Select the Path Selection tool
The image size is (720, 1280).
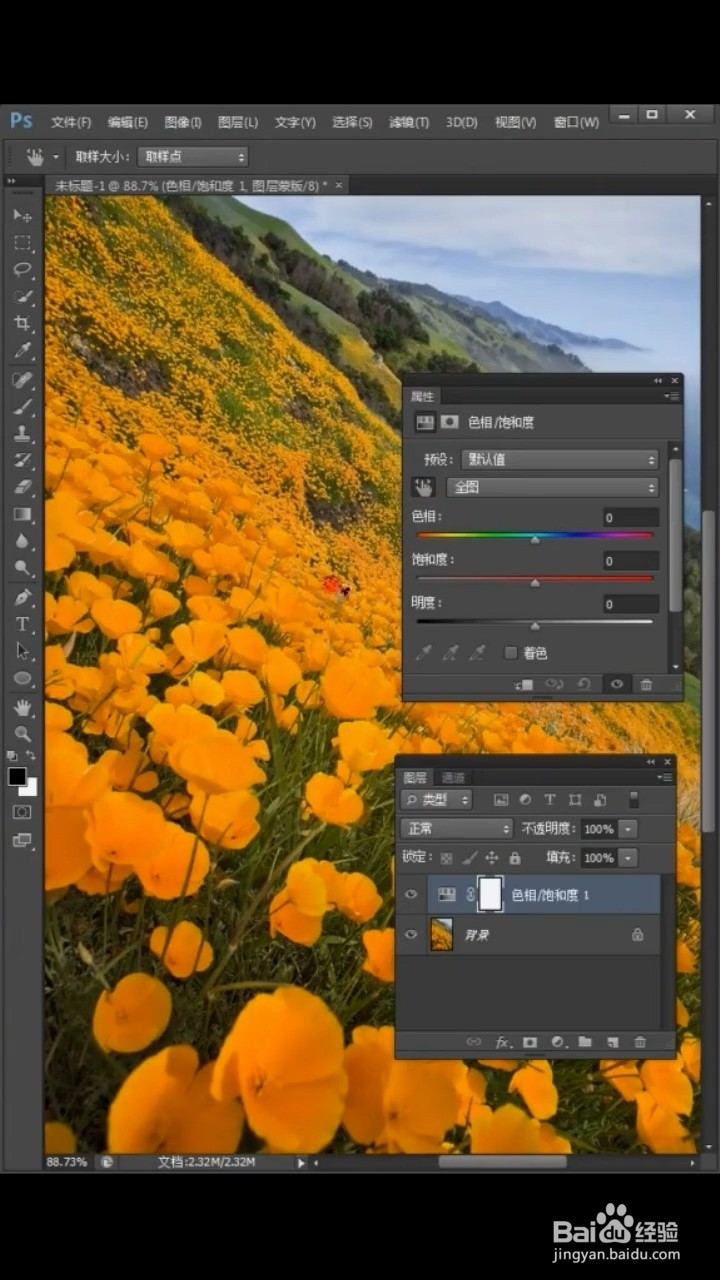pyautogui.click(x=22, y=652)
